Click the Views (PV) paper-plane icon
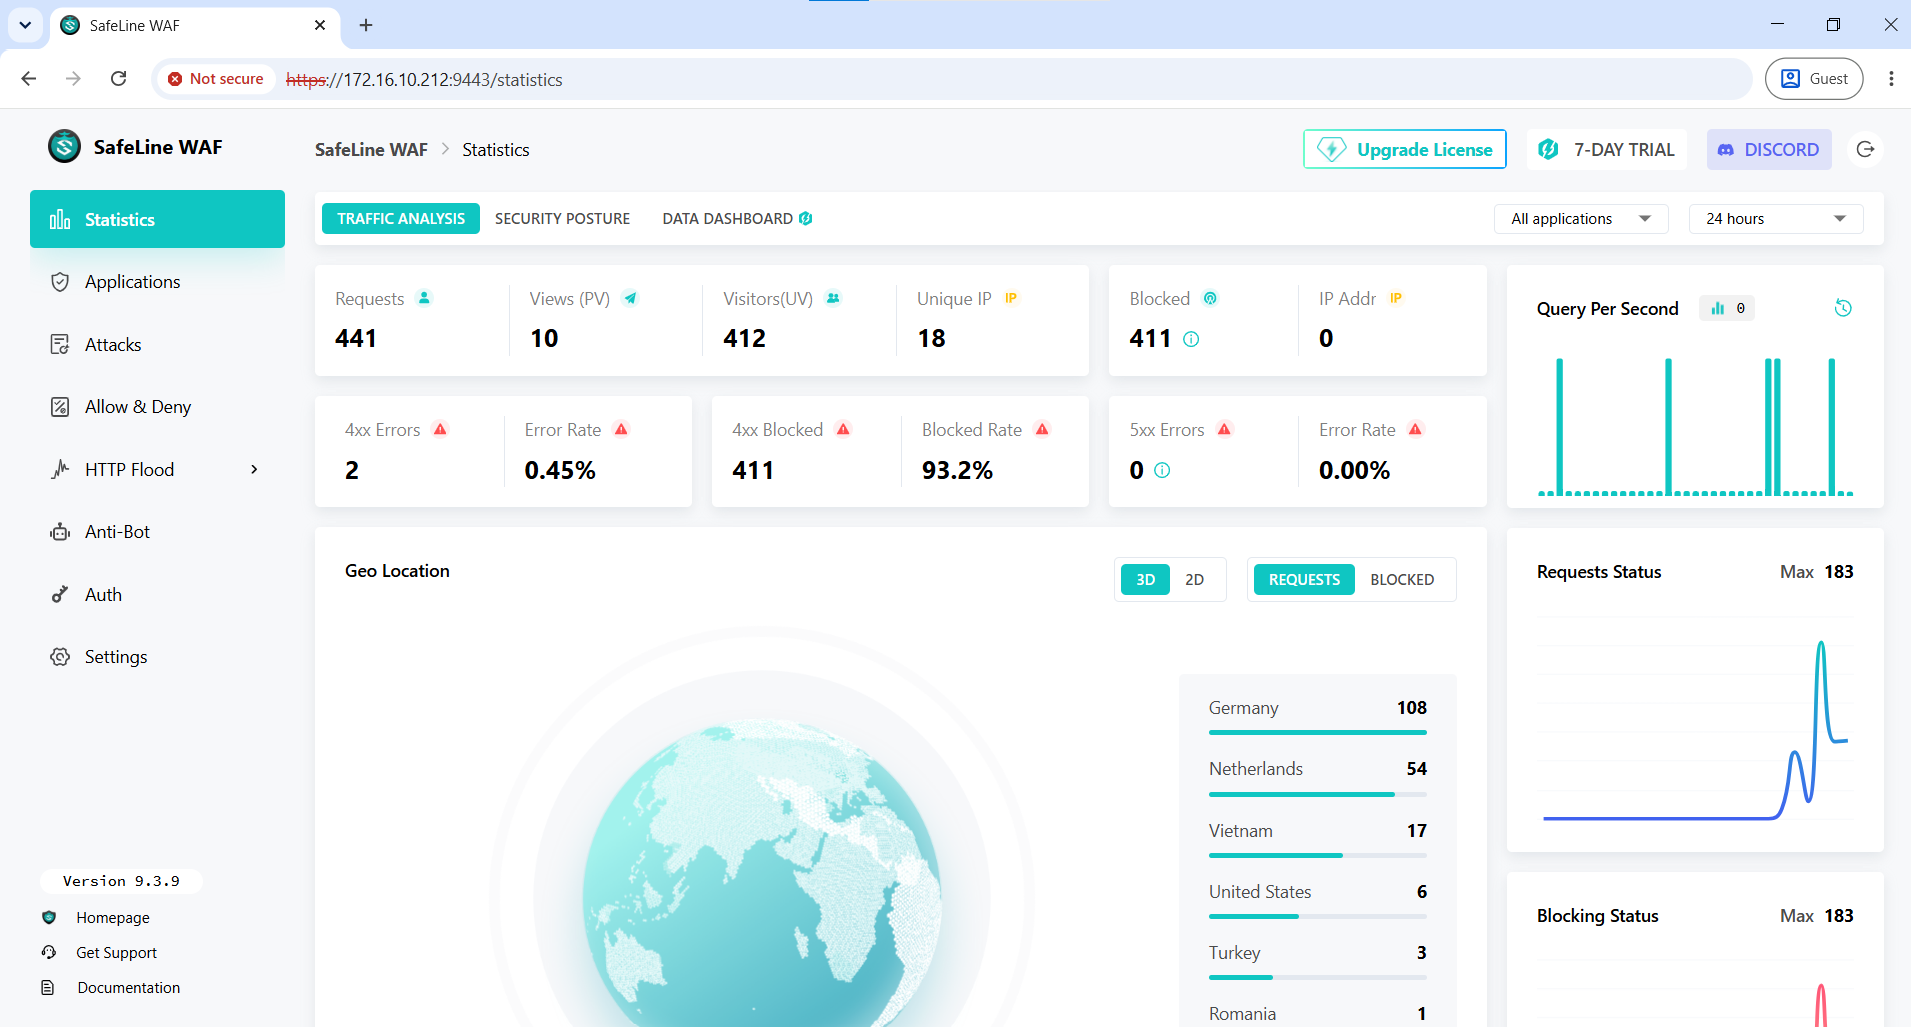The image size is (1911, 1027). coord(630,298)
